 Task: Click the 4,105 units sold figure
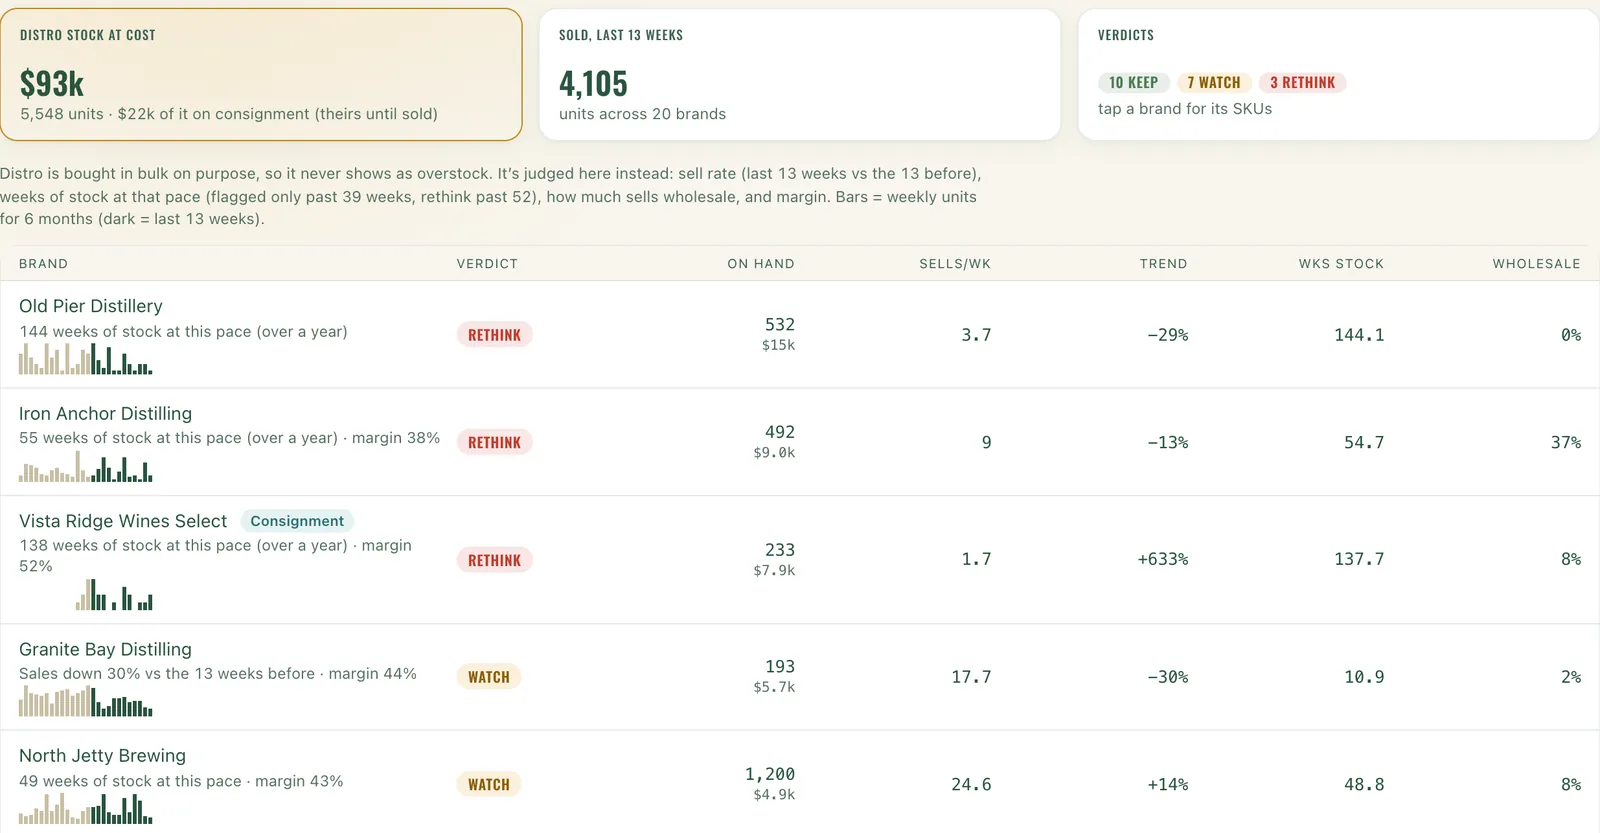pyautogui.click(x=593, y=83)
